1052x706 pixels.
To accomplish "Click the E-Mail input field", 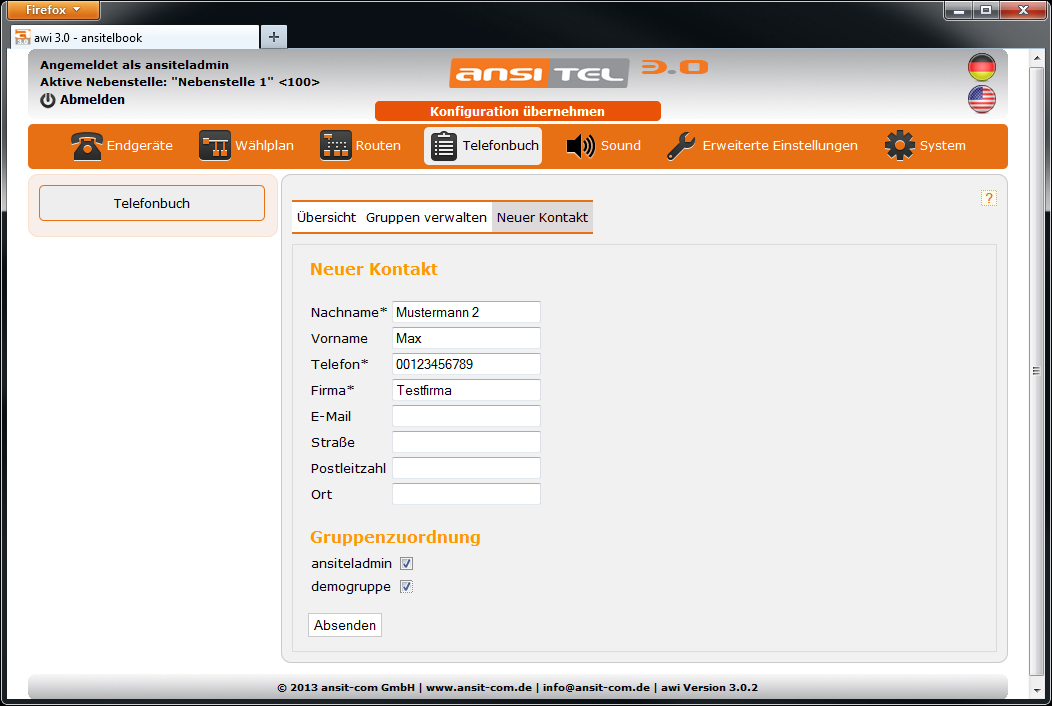I will 466,416.
